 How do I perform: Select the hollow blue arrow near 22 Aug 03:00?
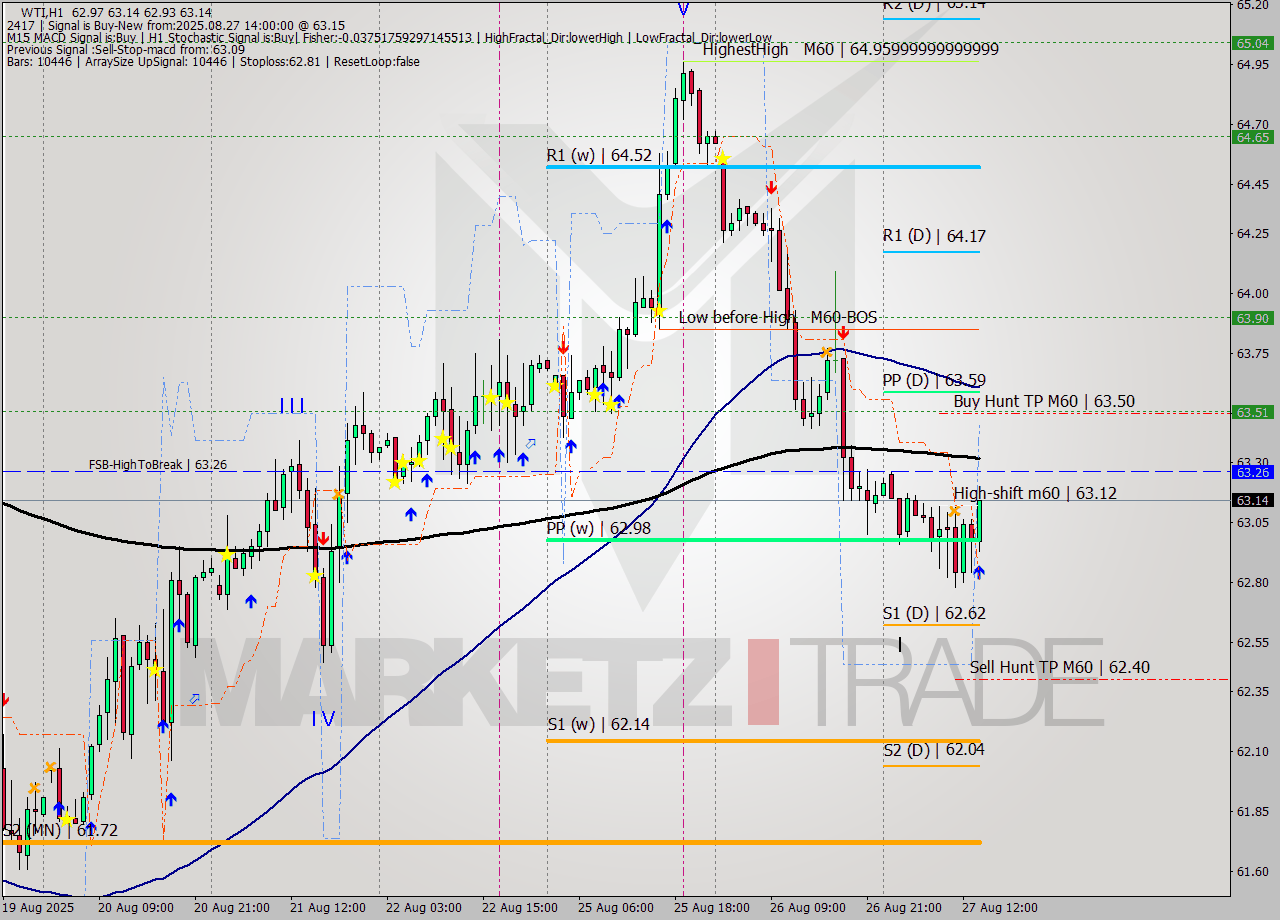click(530, 444)
